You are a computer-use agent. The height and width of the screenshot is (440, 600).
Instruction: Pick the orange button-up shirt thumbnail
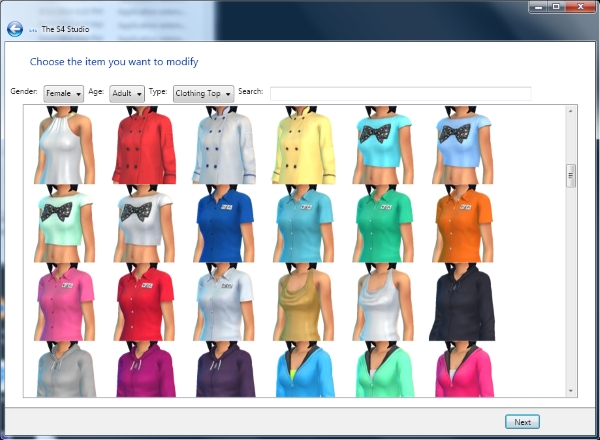click(461, 224)
